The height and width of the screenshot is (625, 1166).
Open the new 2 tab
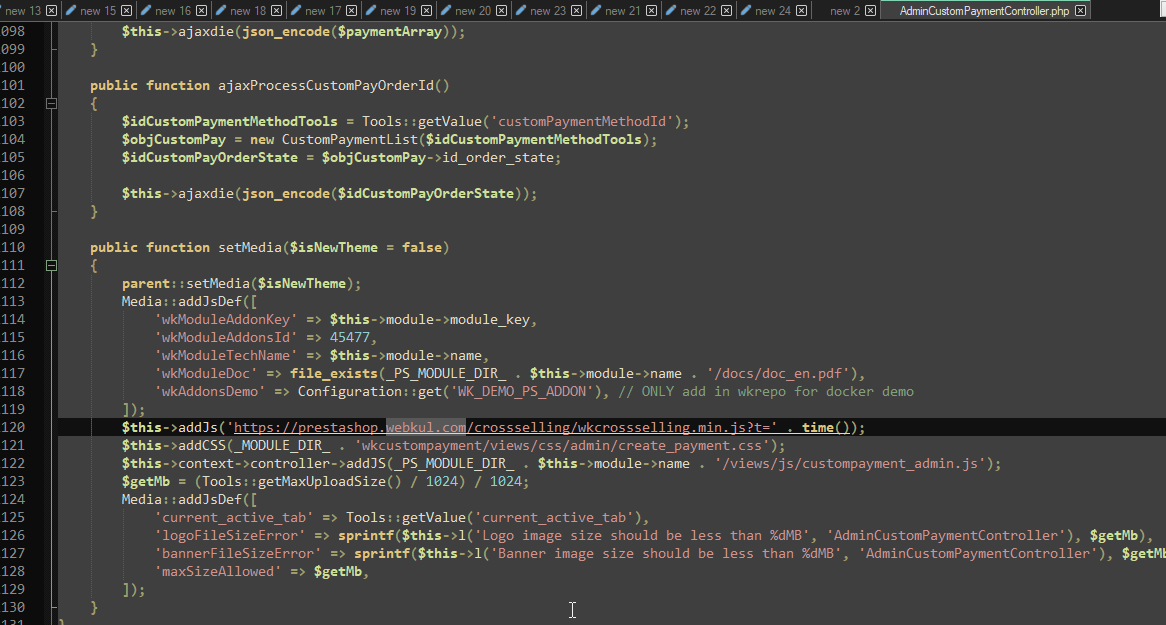coord(845,10)
